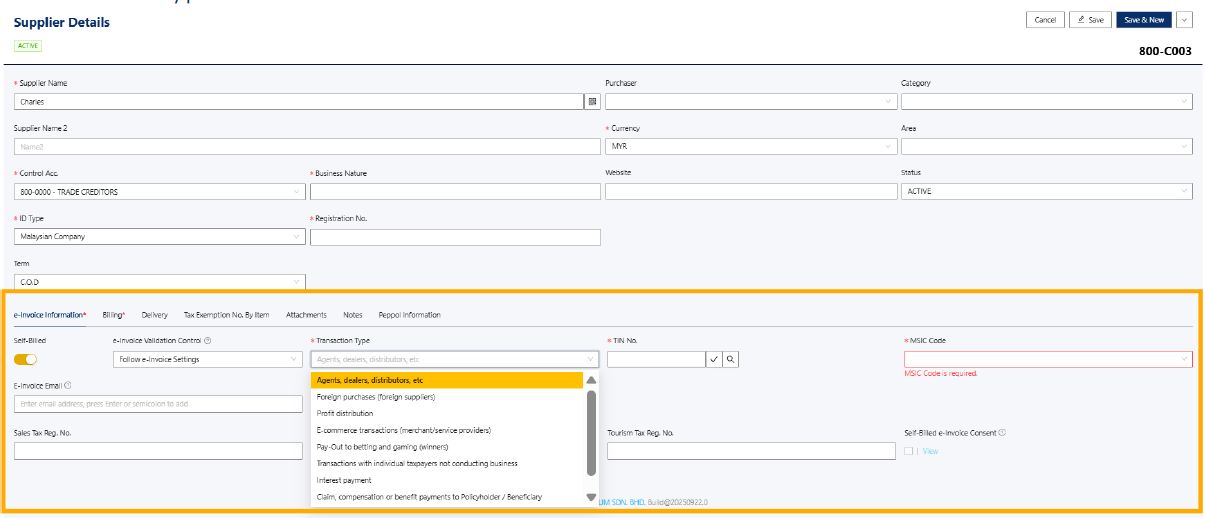This screenshot has width=1206, height=518.
Task: Expand the Currency MYR dropdown
Action: [x=750, y=146]
